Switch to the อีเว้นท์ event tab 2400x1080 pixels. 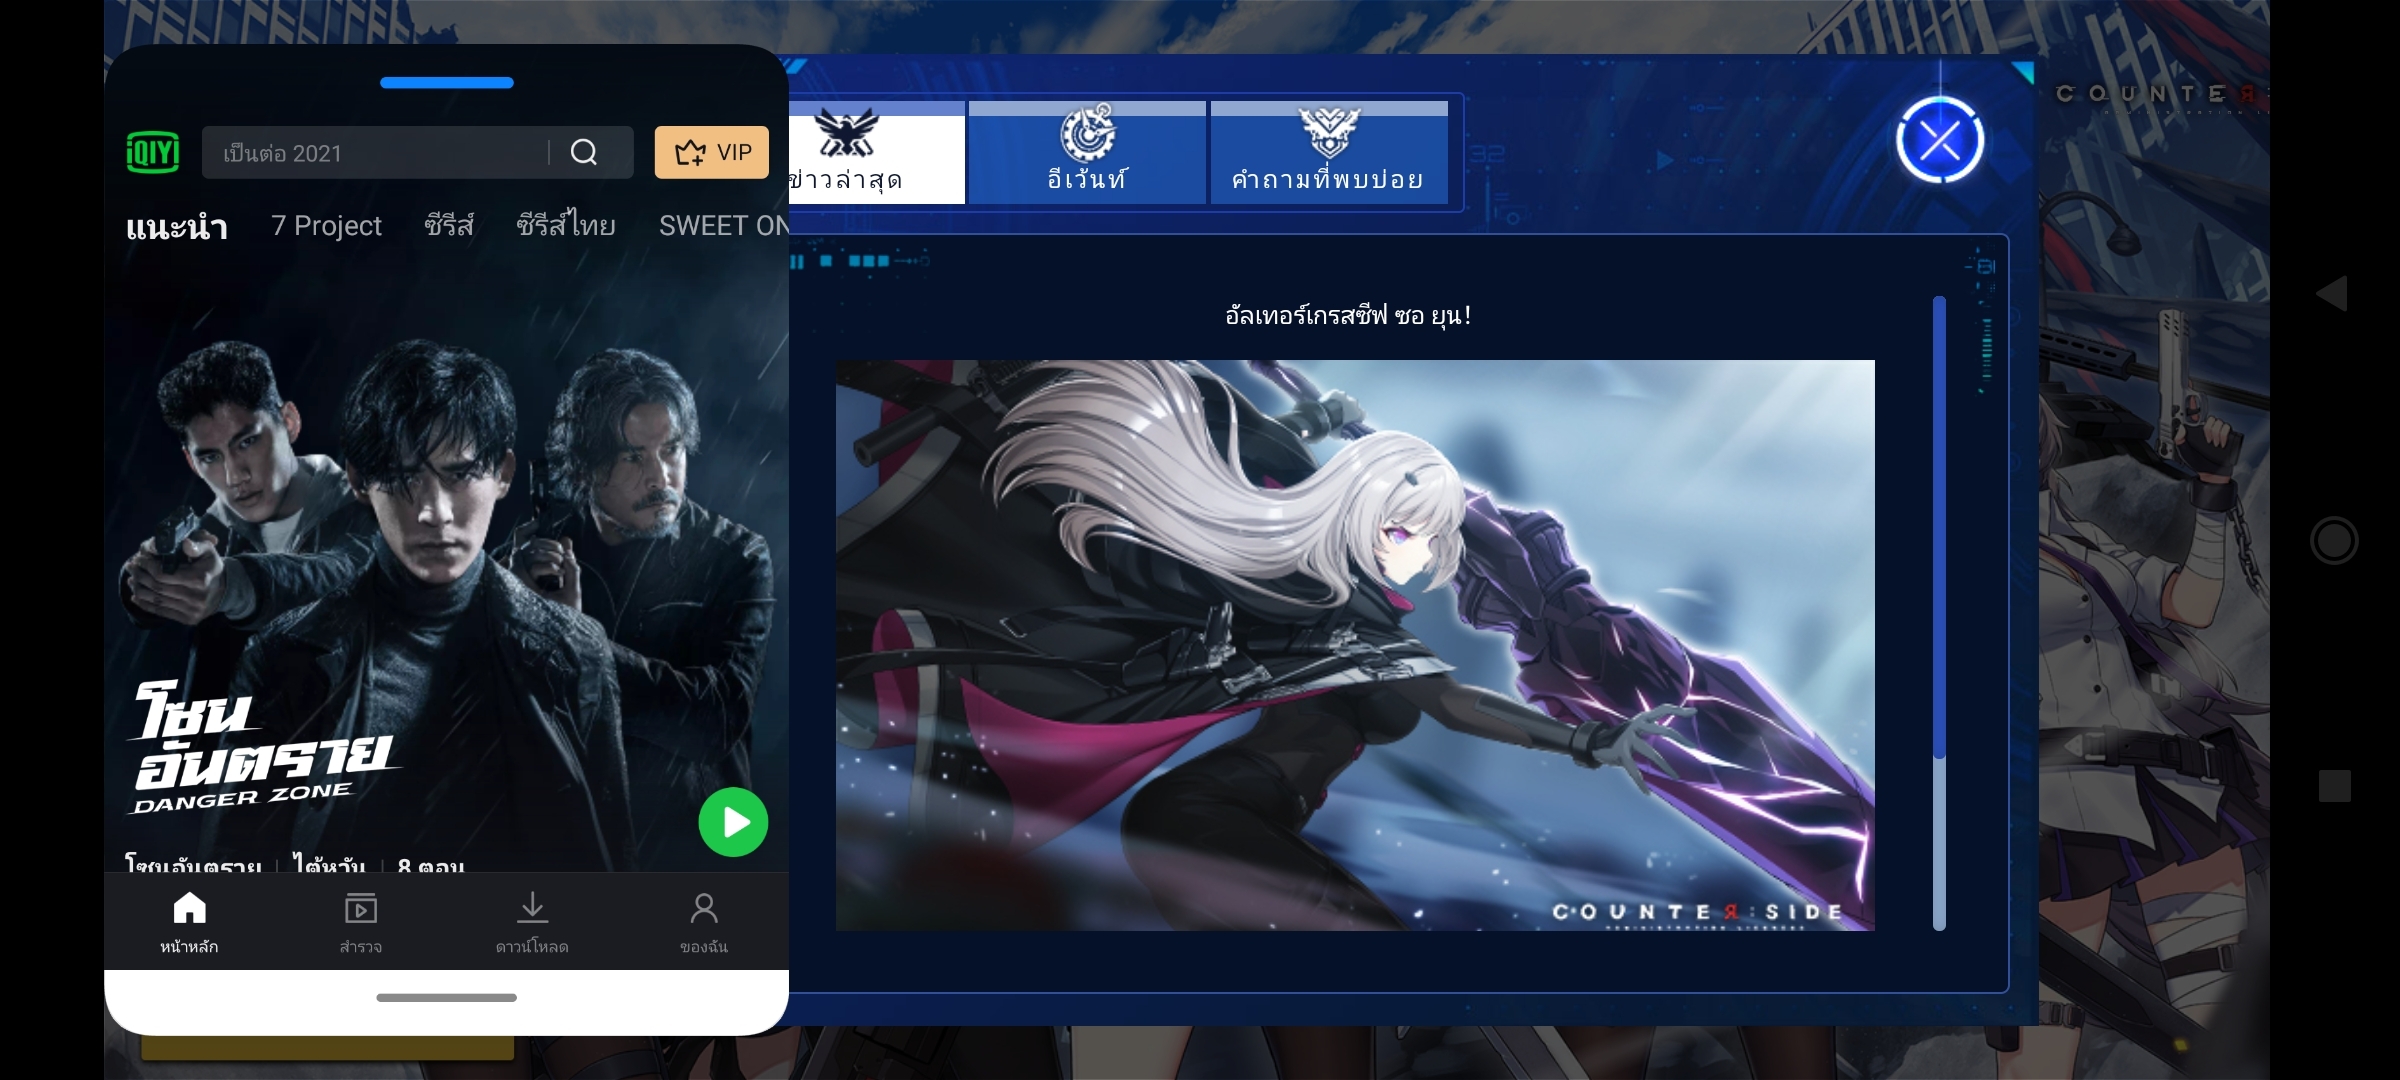(x=1087, y=152)
